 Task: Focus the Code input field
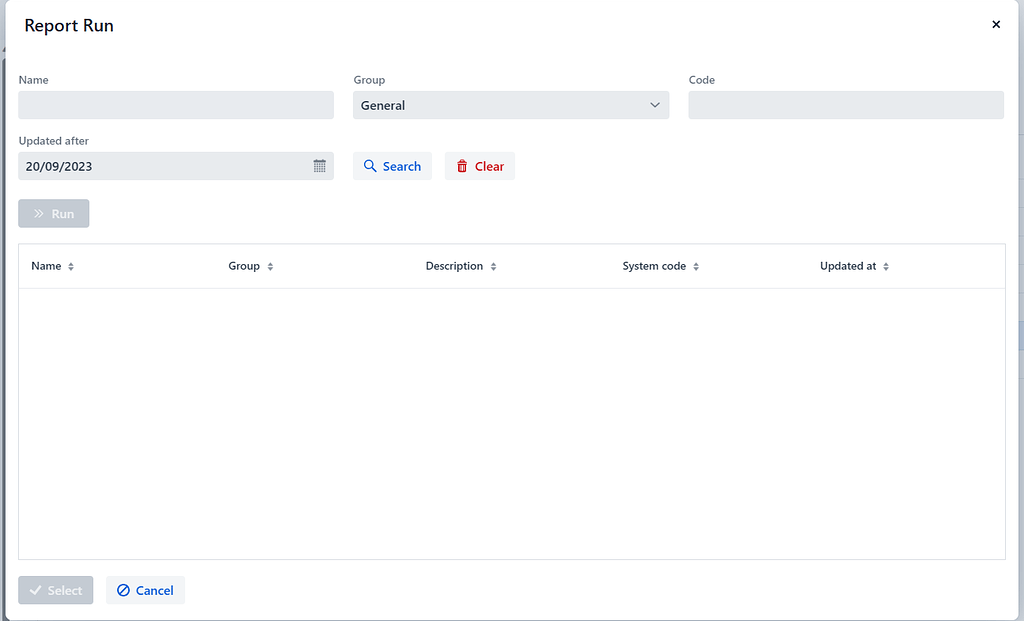tap(845, 105)
